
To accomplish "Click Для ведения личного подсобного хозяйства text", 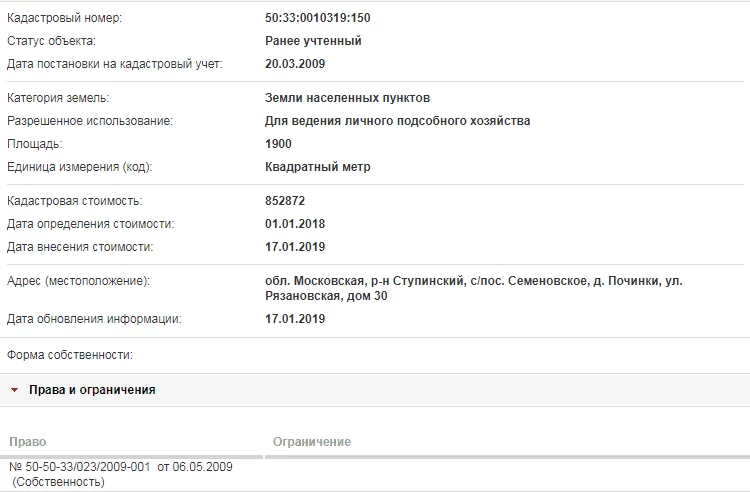I will coord(397,121).
